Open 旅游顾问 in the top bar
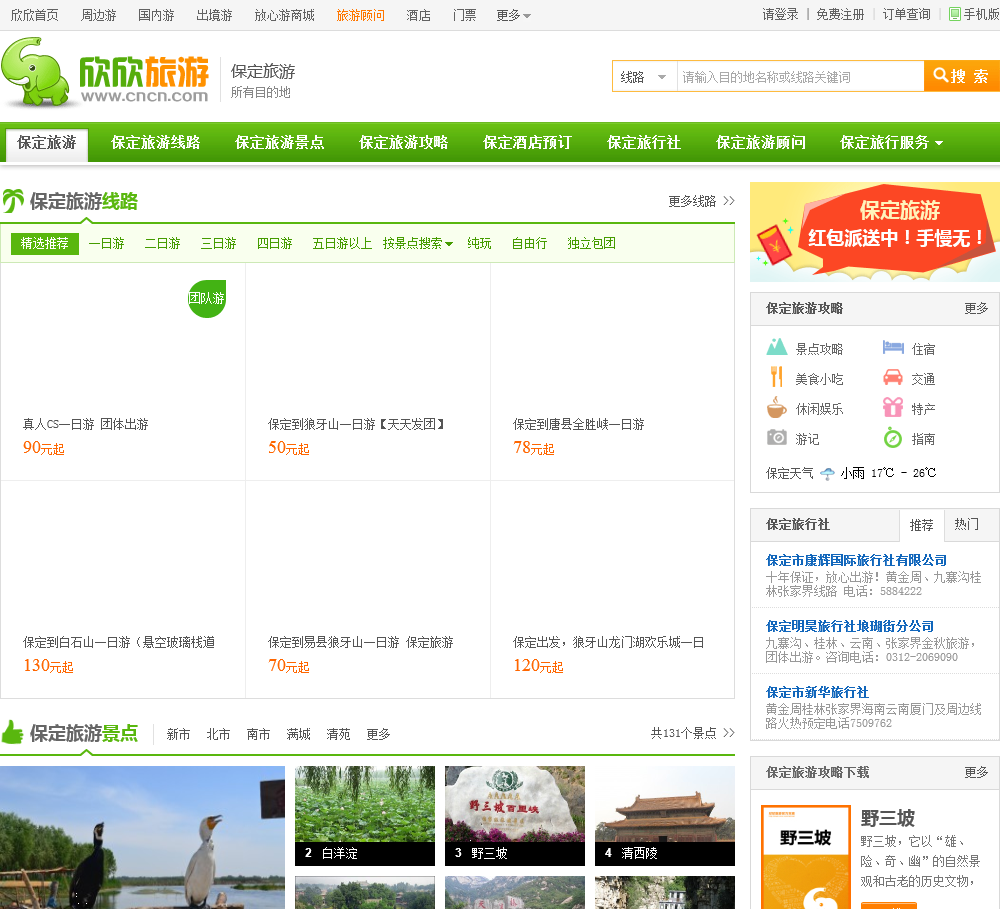 [x=360, y=15]
